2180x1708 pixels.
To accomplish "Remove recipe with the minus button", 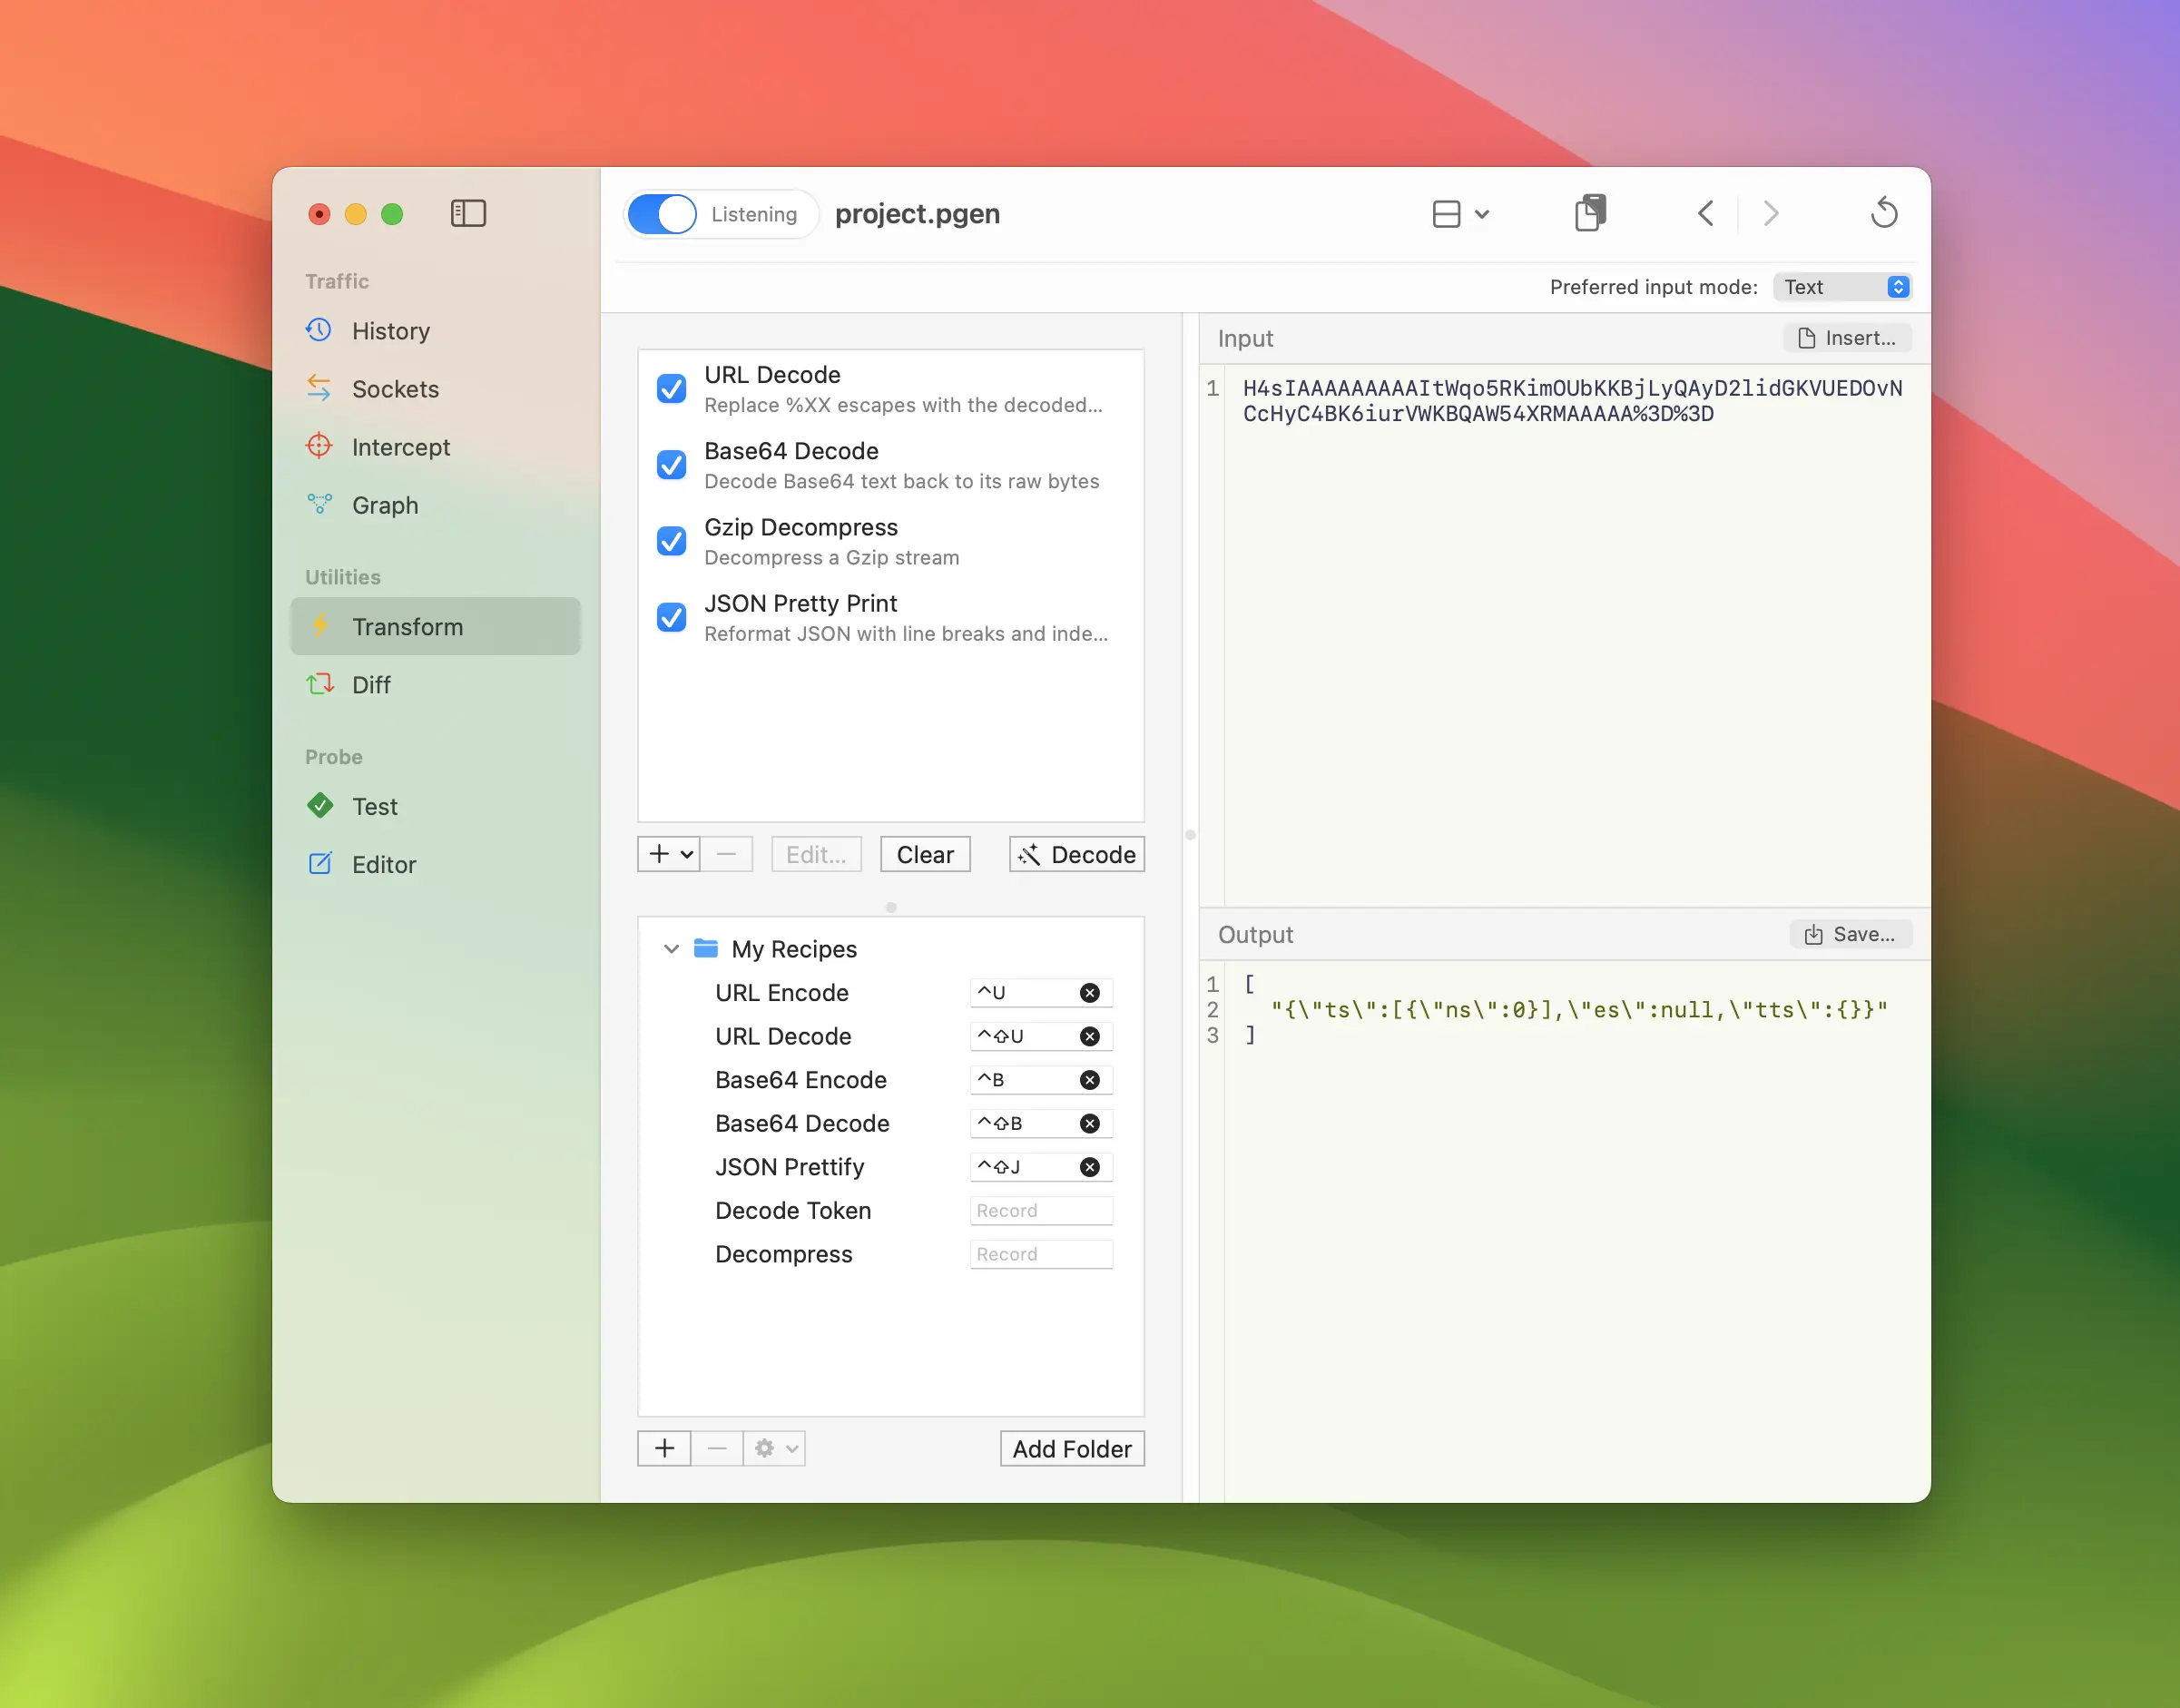I will point(717,1448).
